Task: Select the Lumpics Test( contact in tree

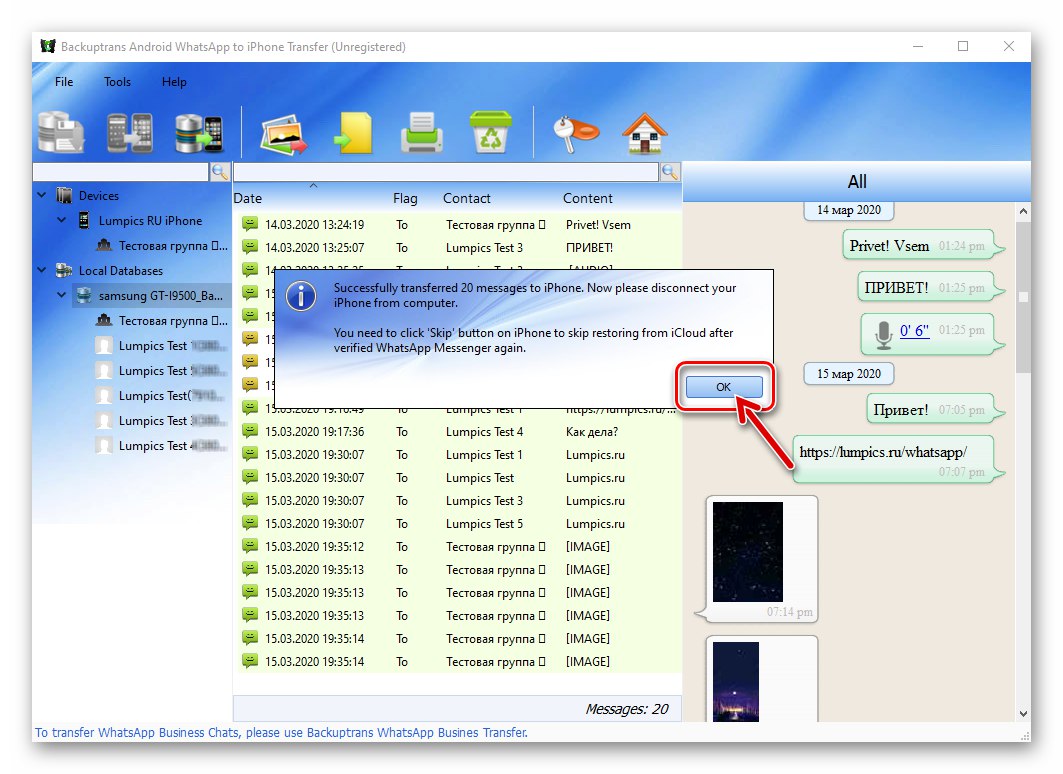Action: pos(172,396)
